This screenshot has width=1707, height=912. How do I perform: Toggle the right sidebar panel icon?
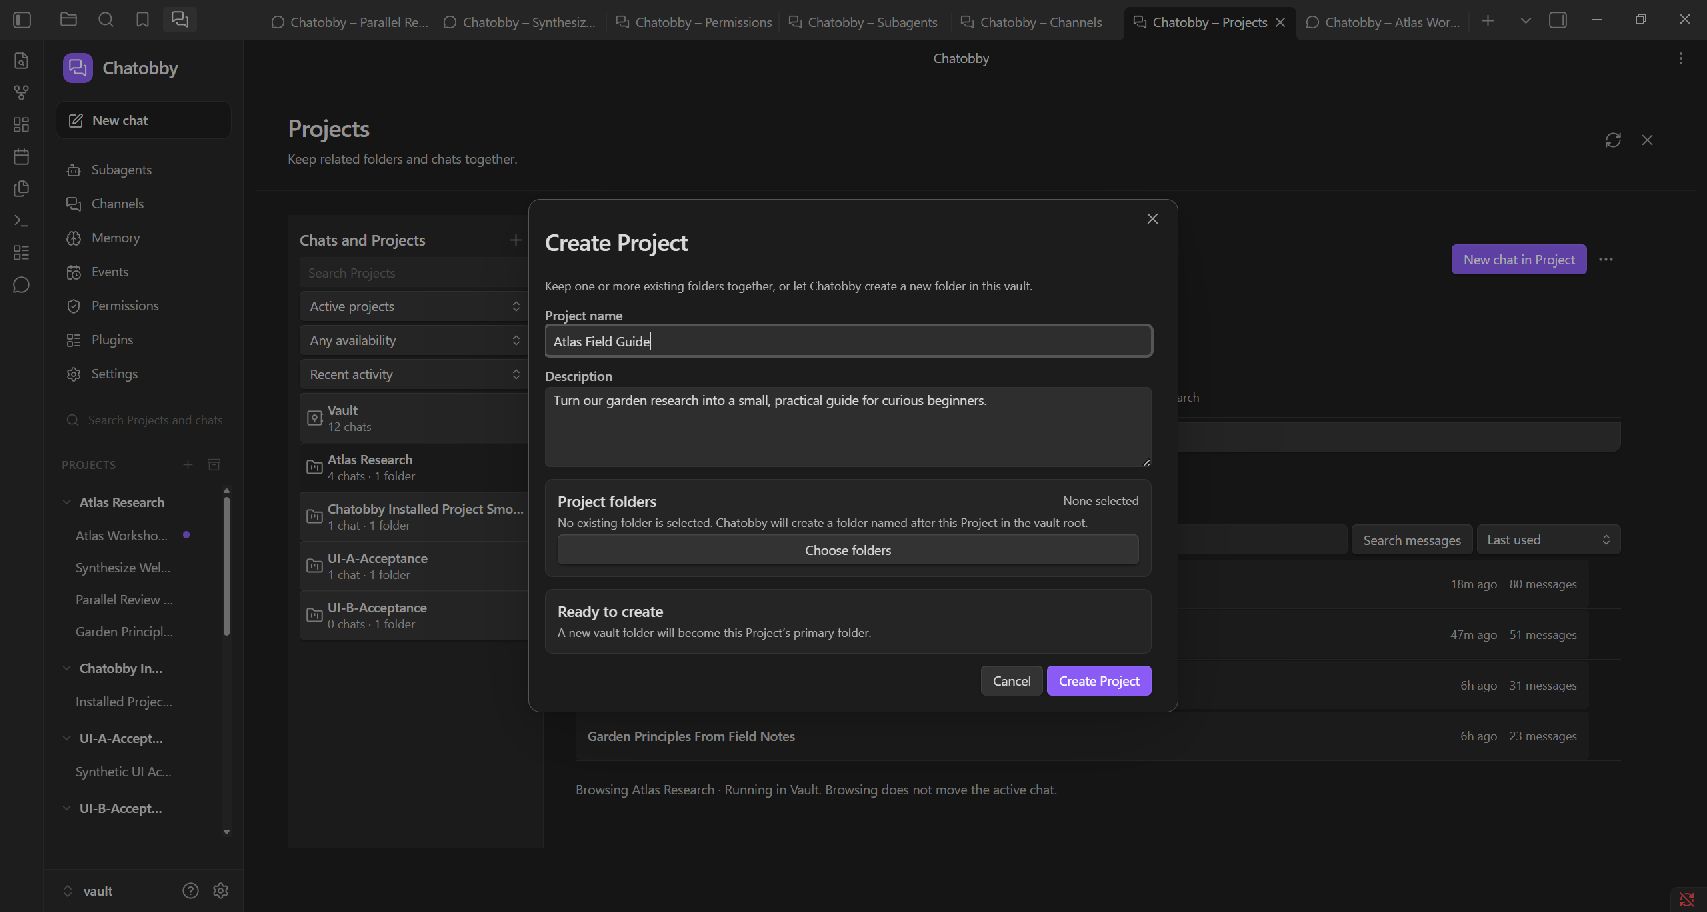(x=1558, y=21)
